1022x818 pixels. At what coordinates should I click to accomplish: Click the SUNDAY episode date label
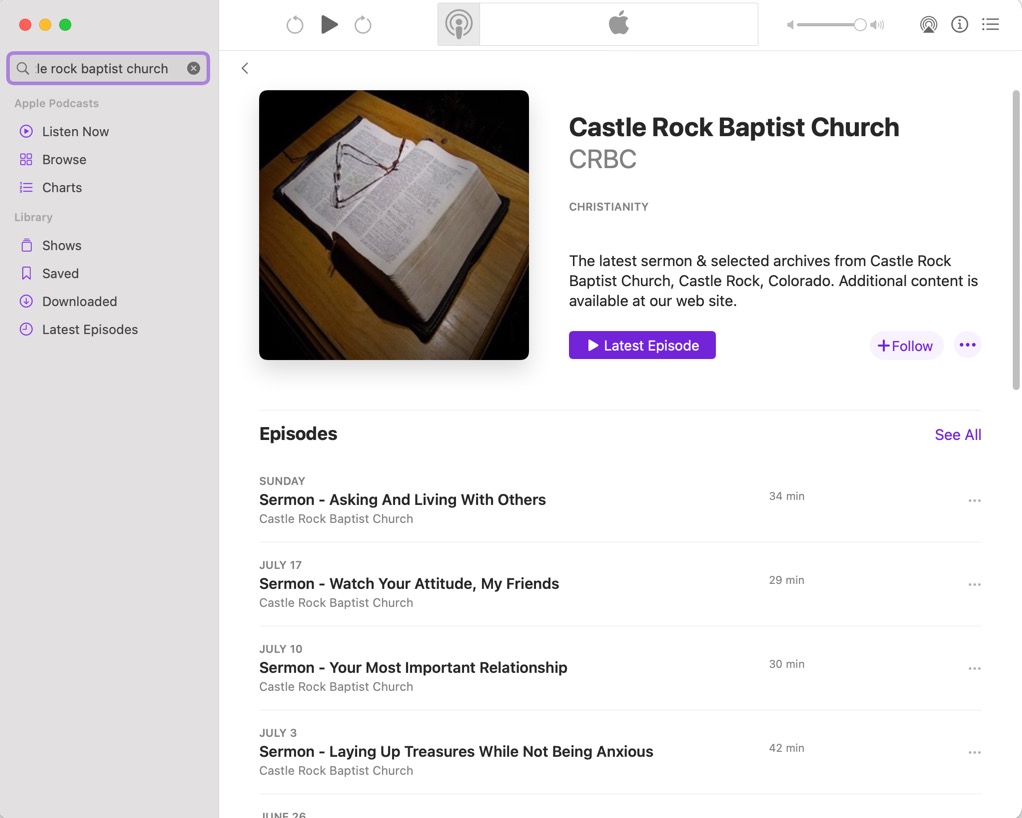pyautogui.click(x=282, y=481)
